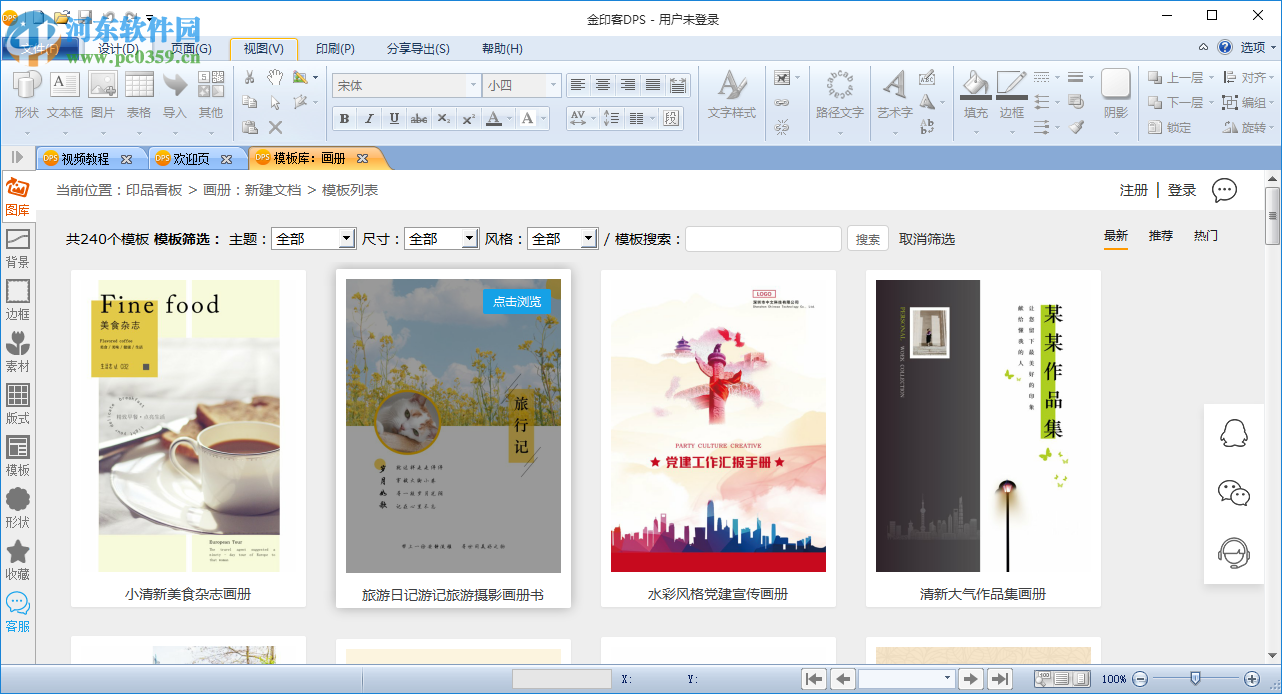Viewport: 1282px width, 694px height.
Task: Open 客服 chat in sidebar
Action: pyautogui.click(x=18, y=611)
